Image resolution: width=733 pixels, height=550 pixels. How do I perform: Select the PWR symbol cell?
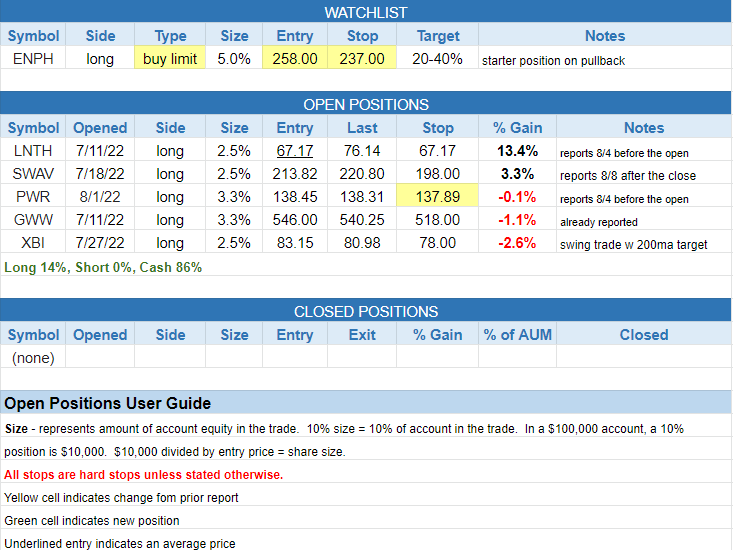click(x=33, y=197)
